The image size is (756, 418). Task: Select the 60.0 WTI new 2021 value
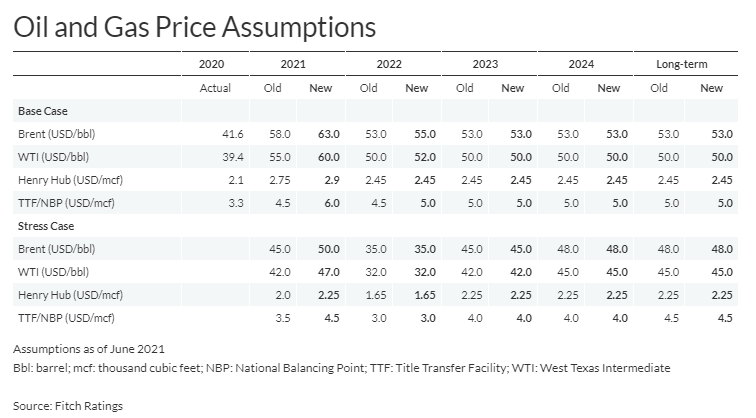[320, 156]
